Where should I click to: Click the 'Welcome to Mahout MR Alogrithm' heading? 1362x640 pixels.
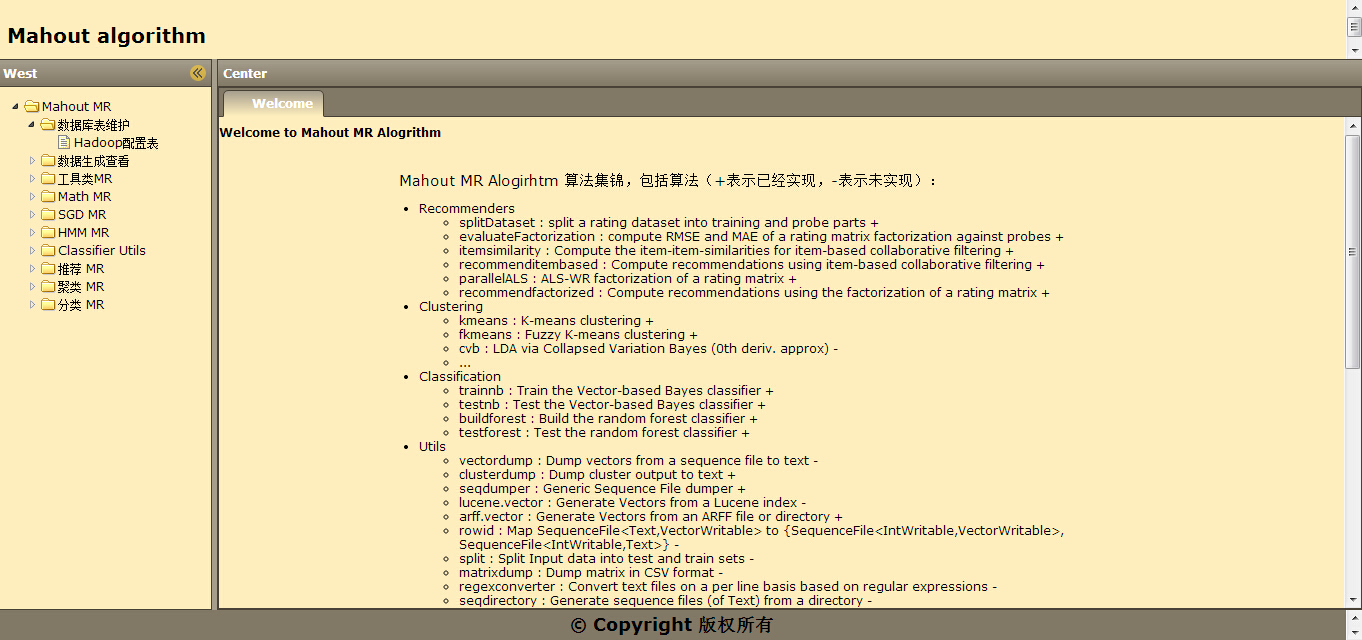tap(330, 132)
